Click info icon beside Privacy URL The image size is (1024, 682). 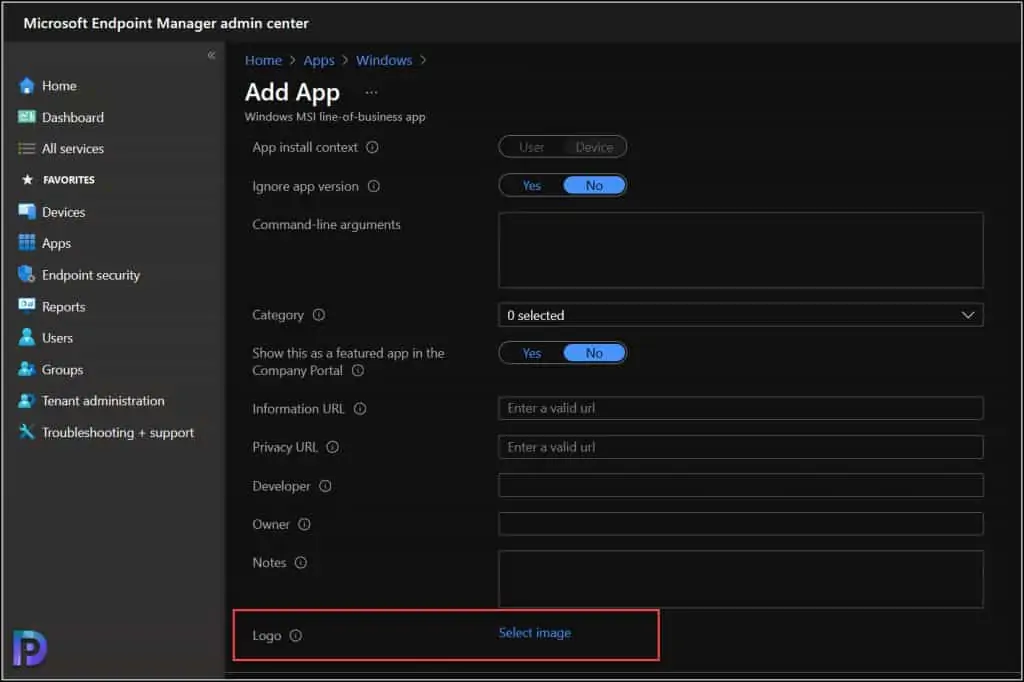pos(332,447)
